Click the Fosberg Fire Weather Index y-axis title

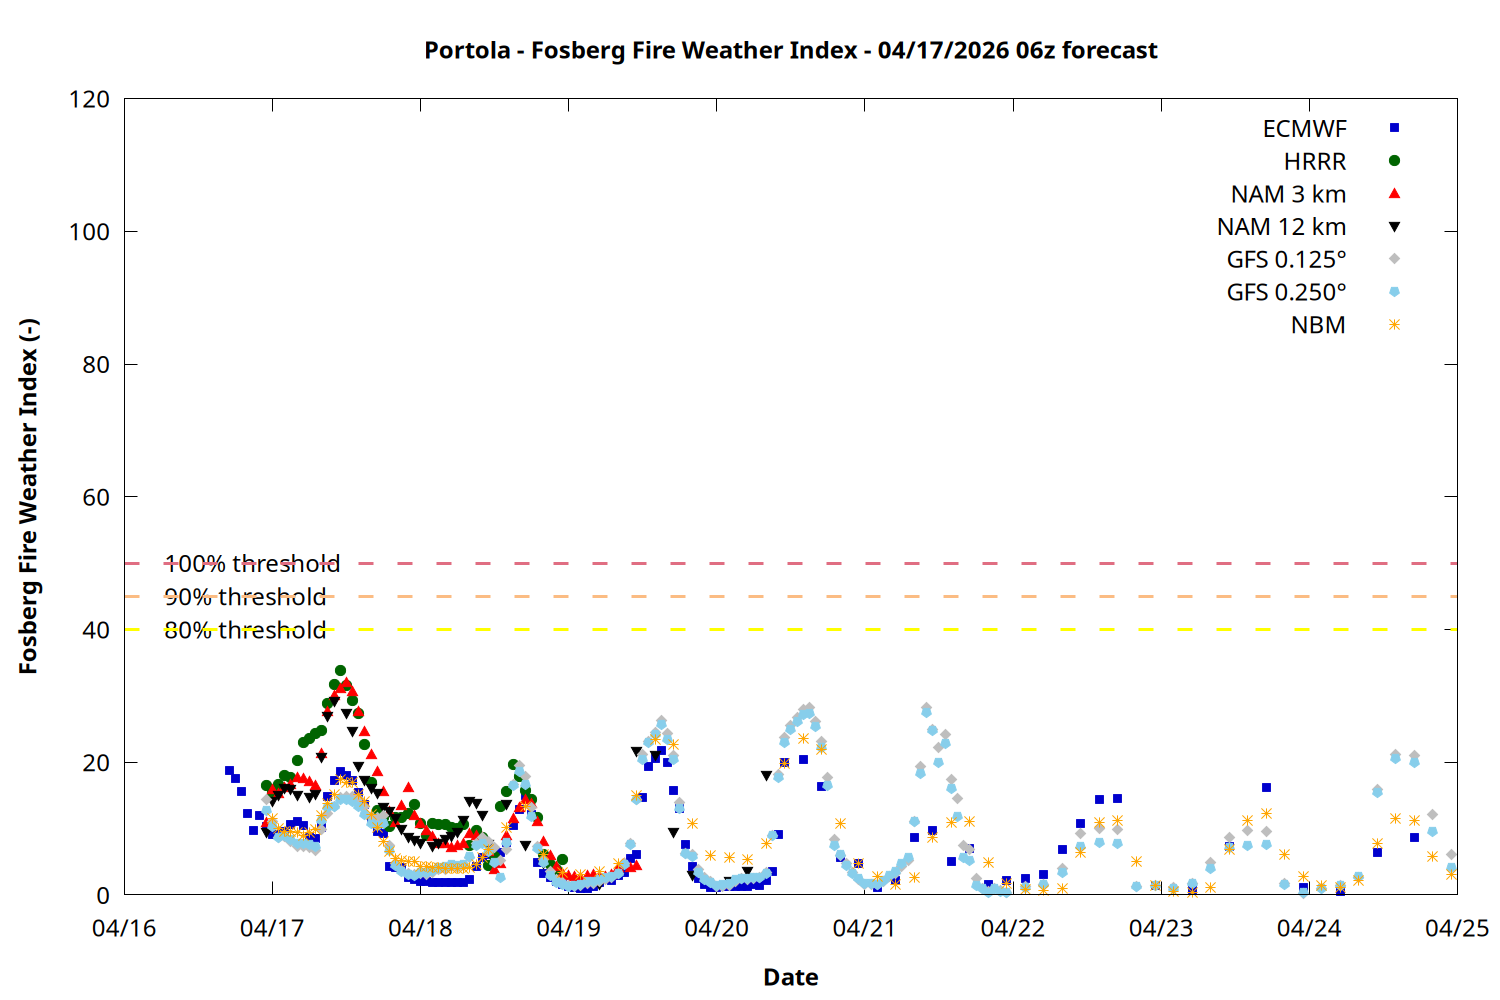(28, 497)
